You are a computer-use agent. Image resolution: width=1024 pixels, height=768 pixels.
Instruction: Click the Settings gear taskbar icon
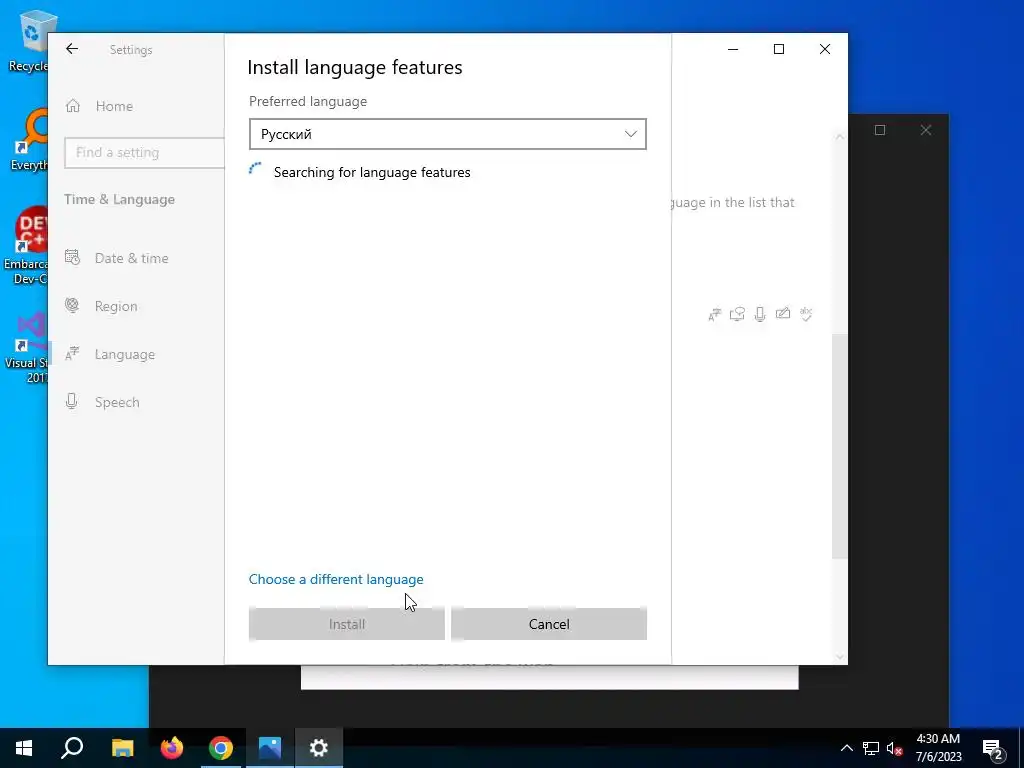[319, 748]
